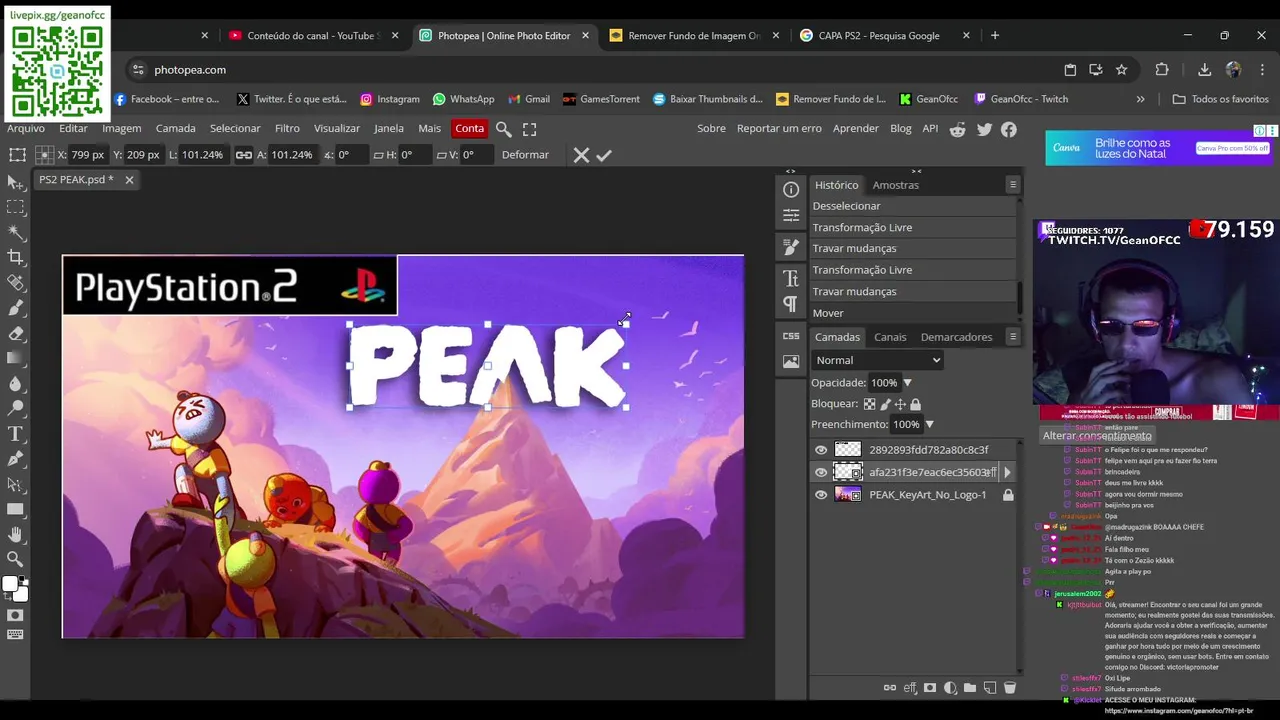Select the Magic Wand tool

(16, 232)
